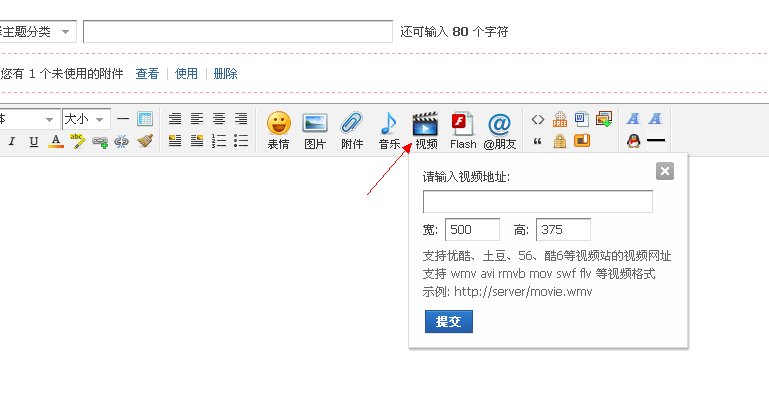The width and height of the screenshot is (769, 418).
Task: Click the angle brackets code icon
Action: pos(538,119)
